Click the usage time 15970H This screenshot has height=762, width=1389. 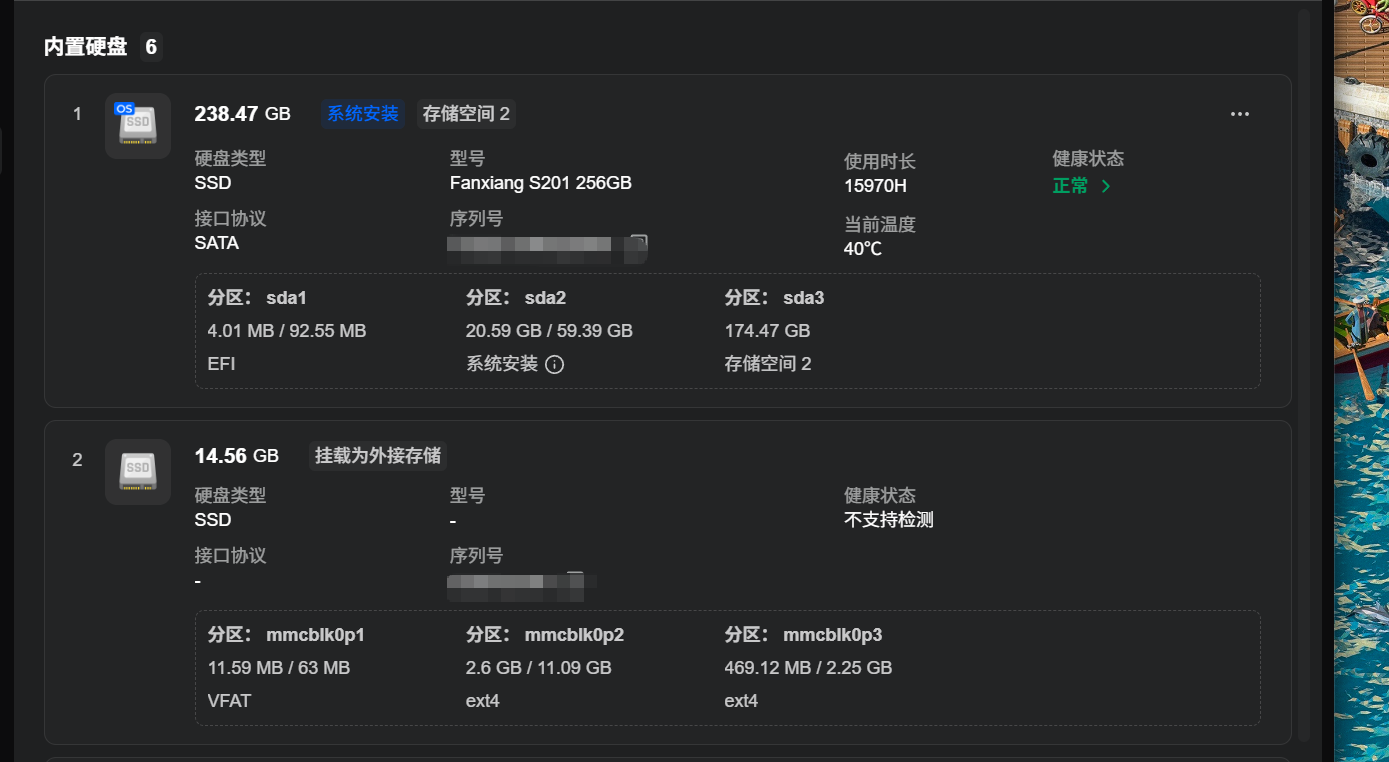pos(875,186)
